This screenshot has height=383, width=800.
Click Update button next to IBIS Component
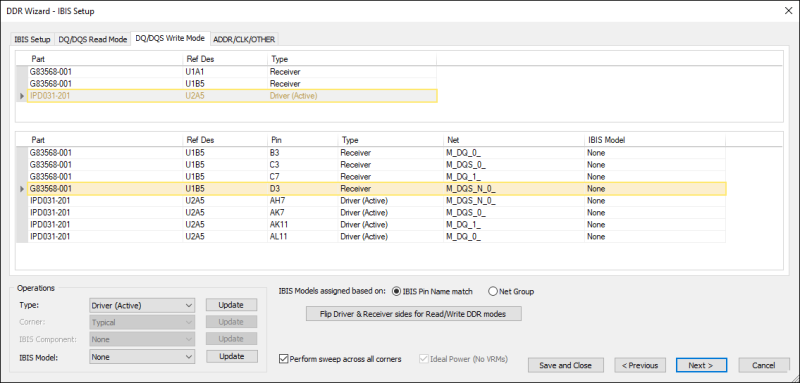[x=232, y=339]
